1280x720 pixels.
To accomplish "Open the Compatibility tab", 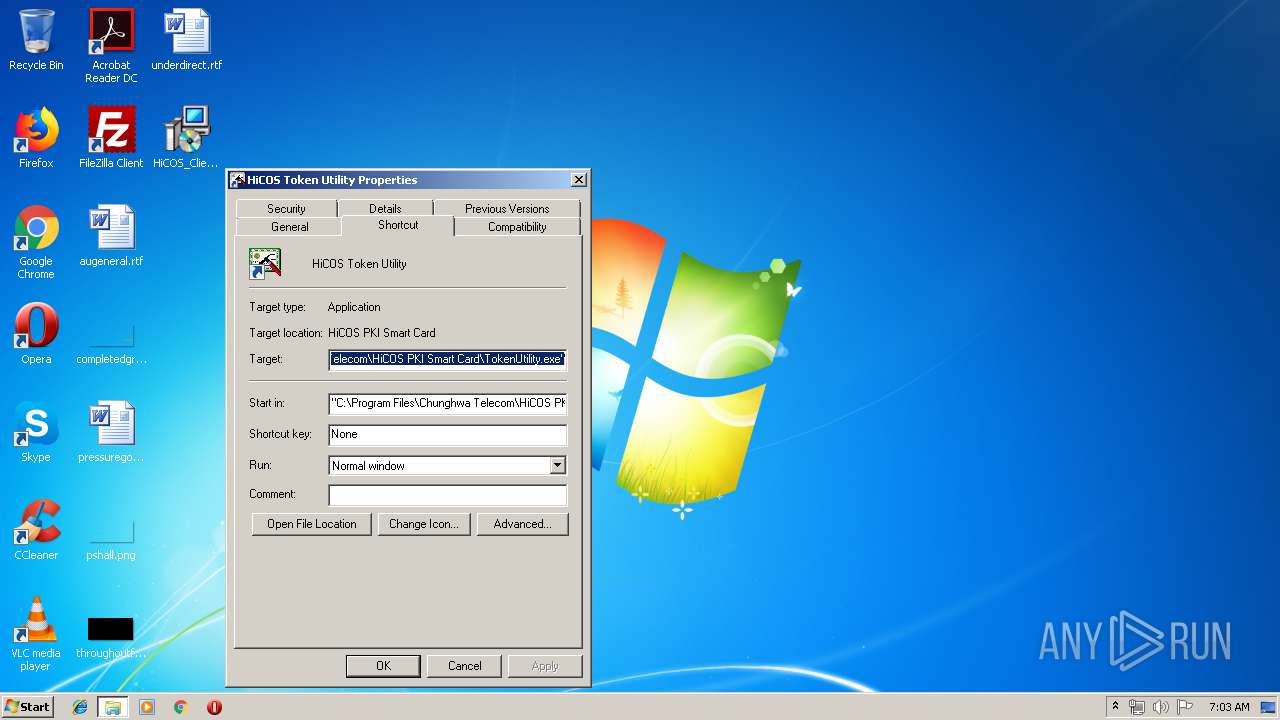I will tap(517, 226).
